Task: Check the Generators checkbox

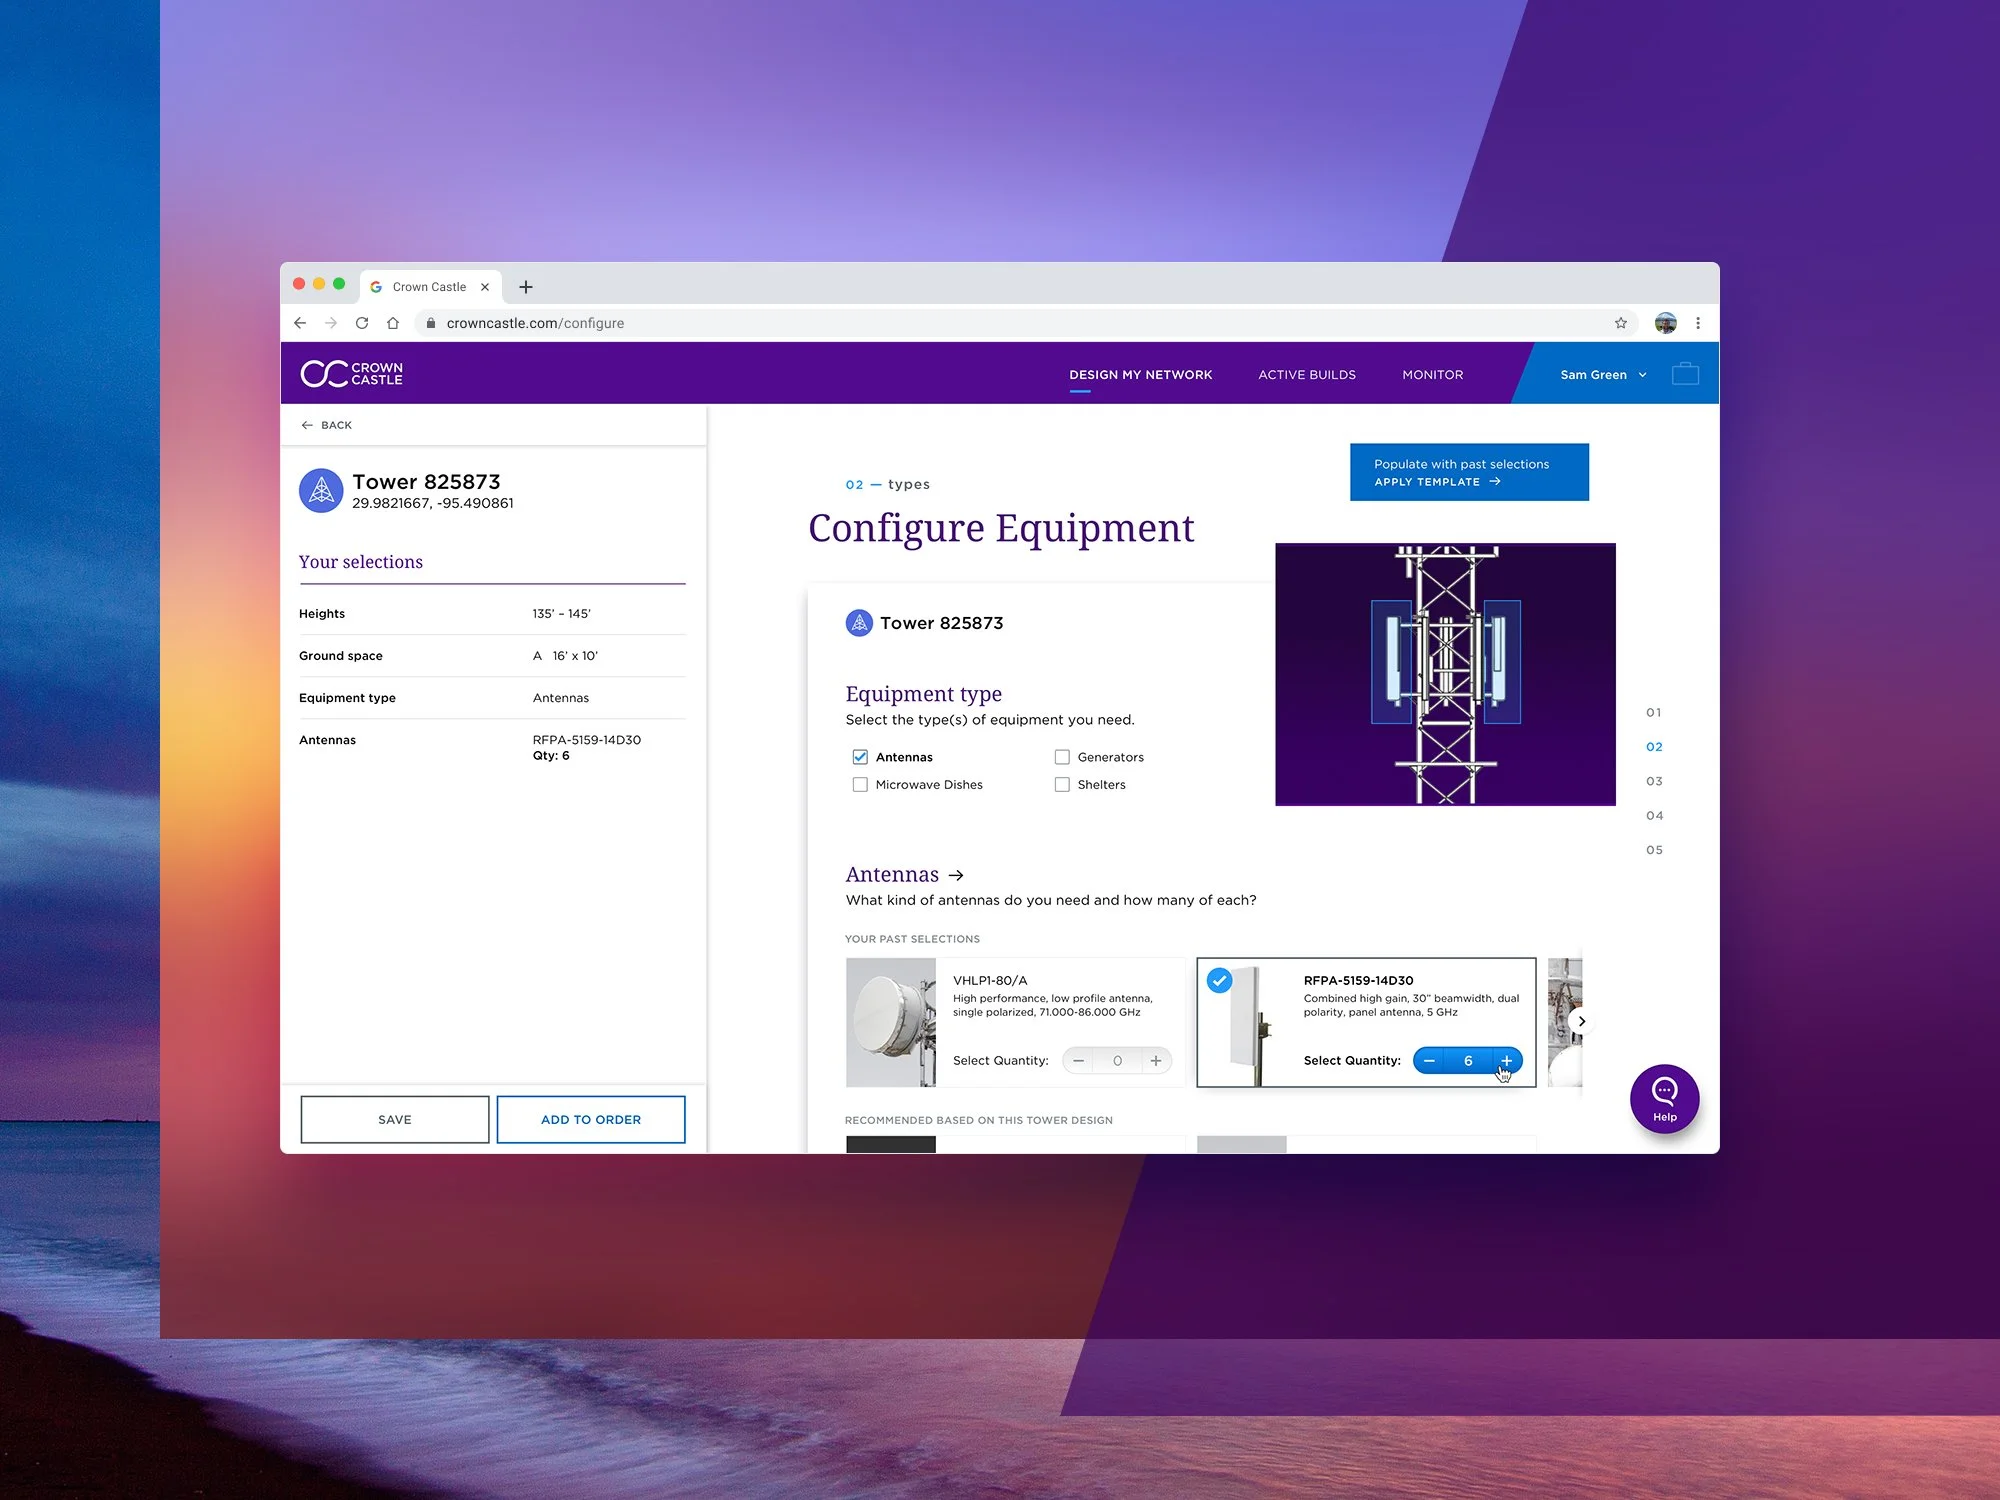Action: pyautogui.click(x=1062, y=757)
